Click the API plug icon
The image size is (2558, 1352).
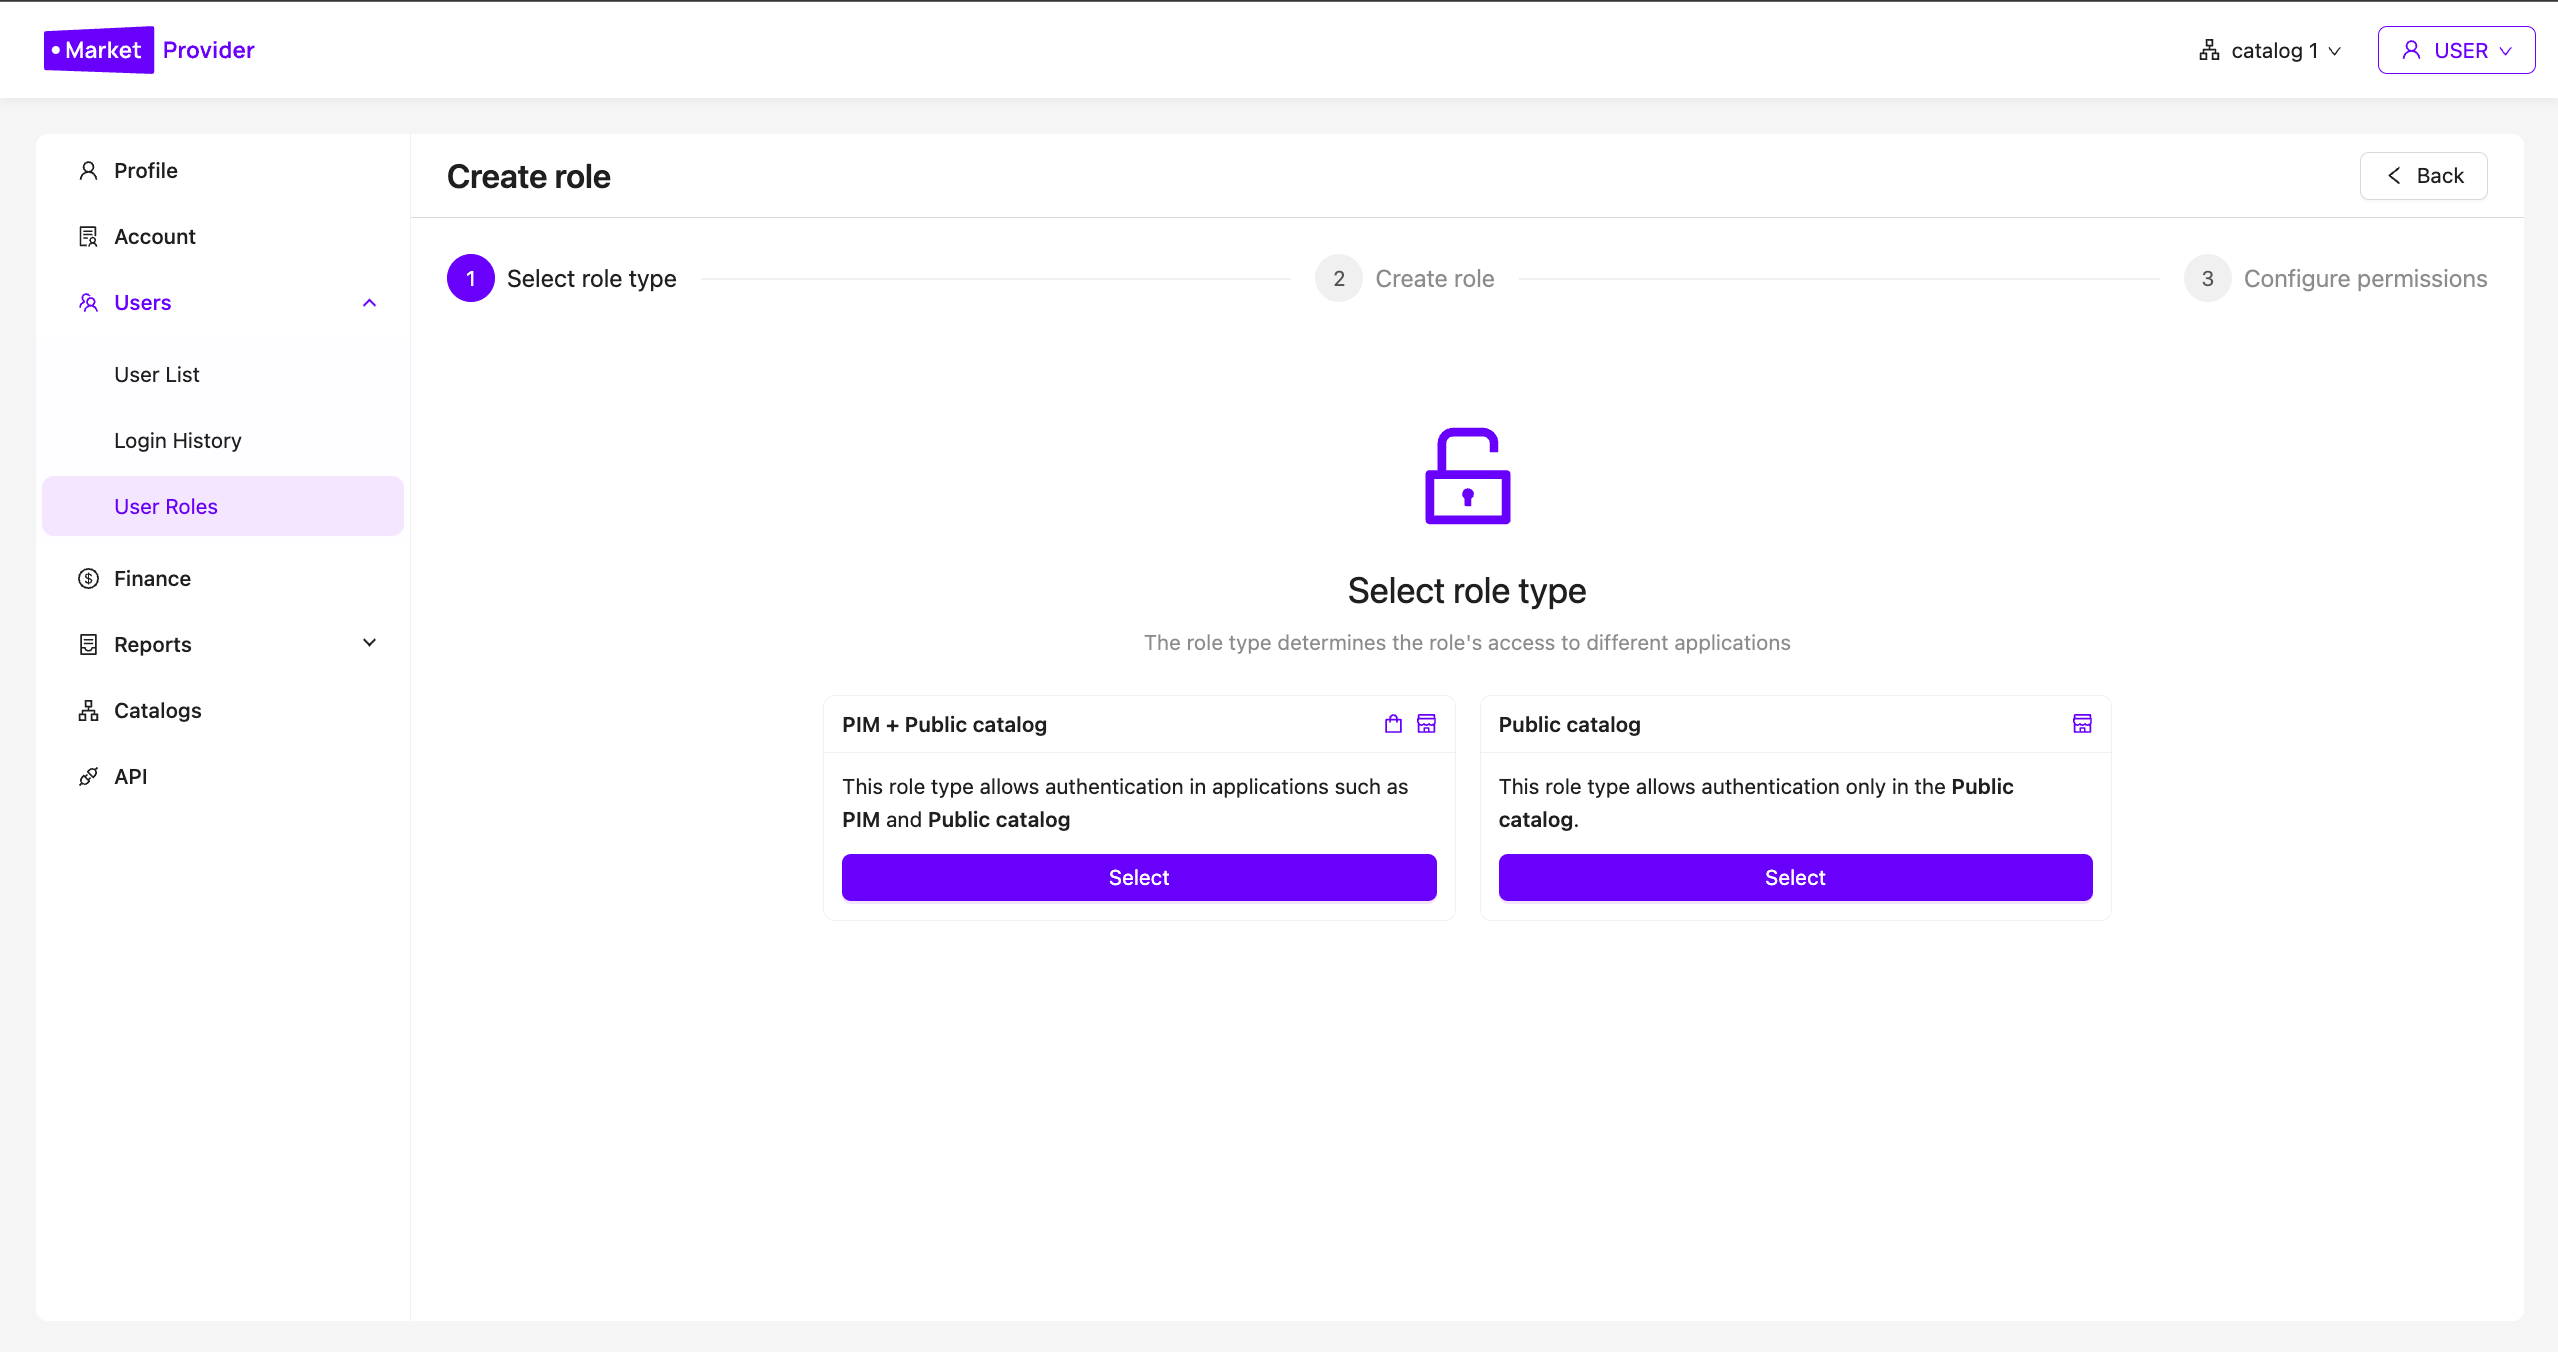coord(88,777)
